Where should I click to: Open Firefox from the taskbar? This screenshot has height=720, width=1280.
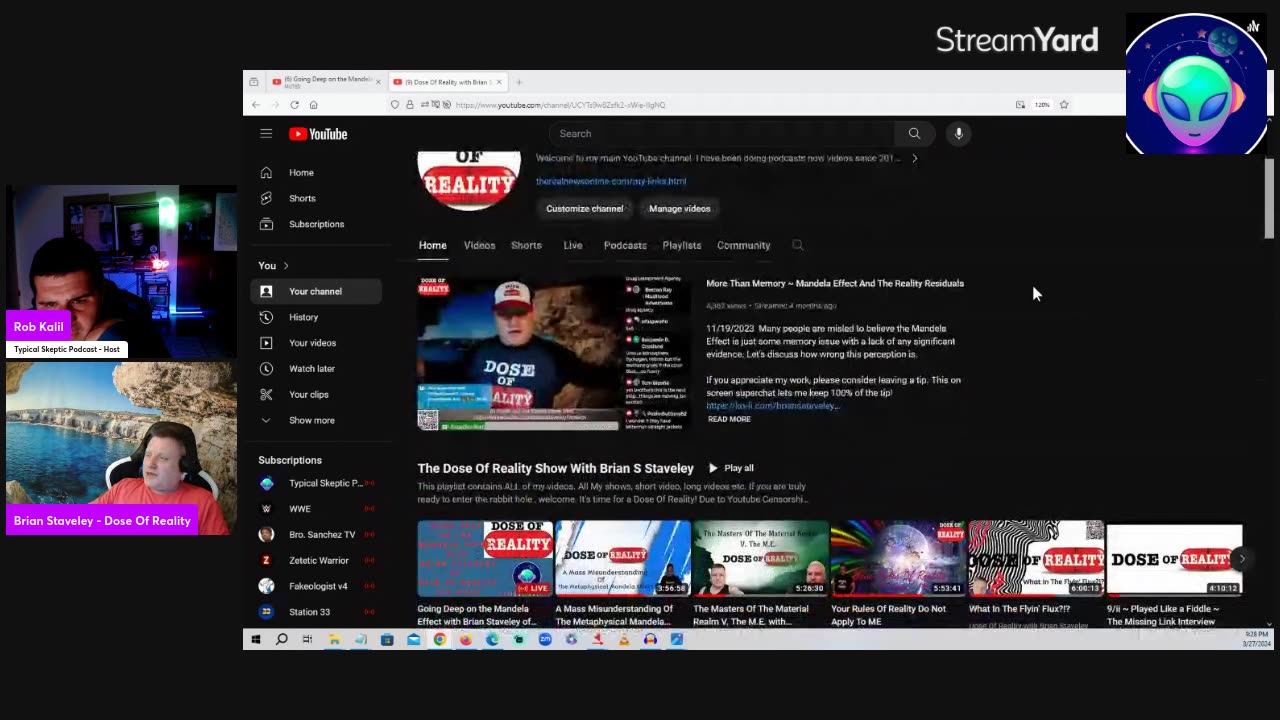pyautogui.click(x=465, y=639)
